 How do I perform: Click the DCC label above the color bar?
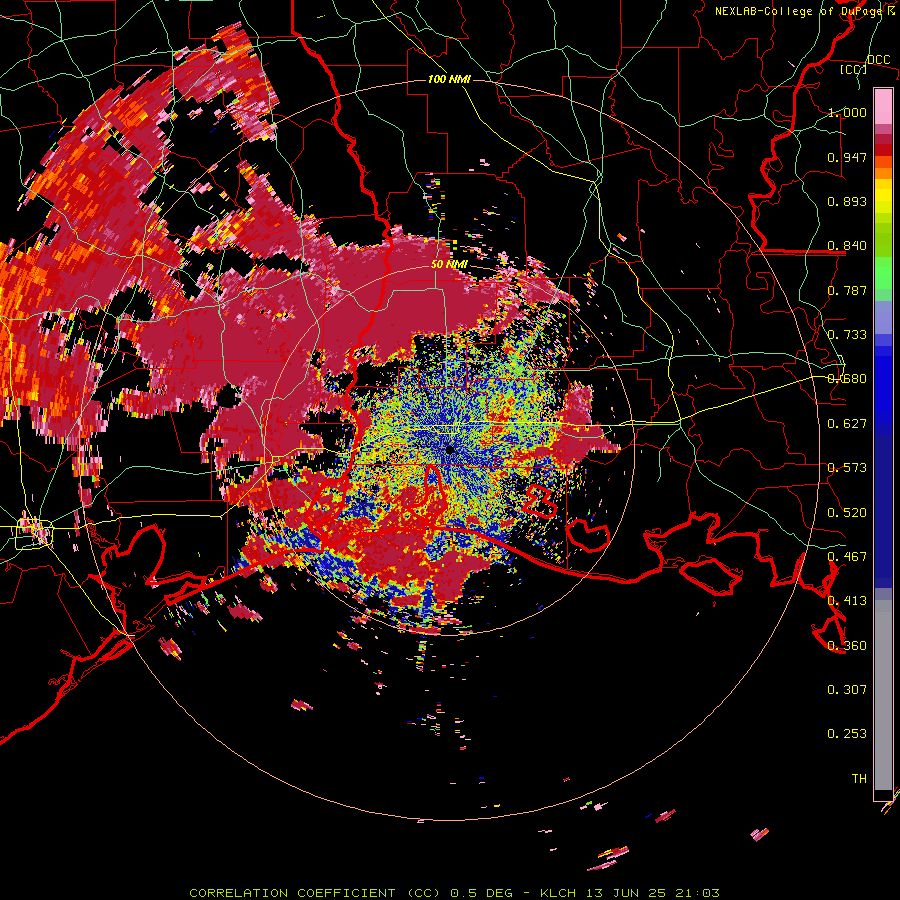click(878, 60)
